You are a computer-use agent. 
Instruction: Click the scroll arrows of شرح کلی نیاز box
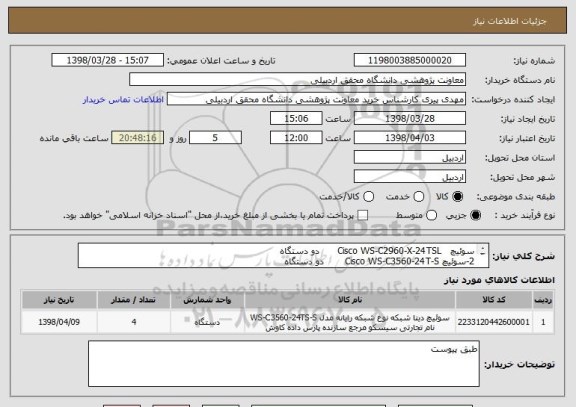coord(483,251)
